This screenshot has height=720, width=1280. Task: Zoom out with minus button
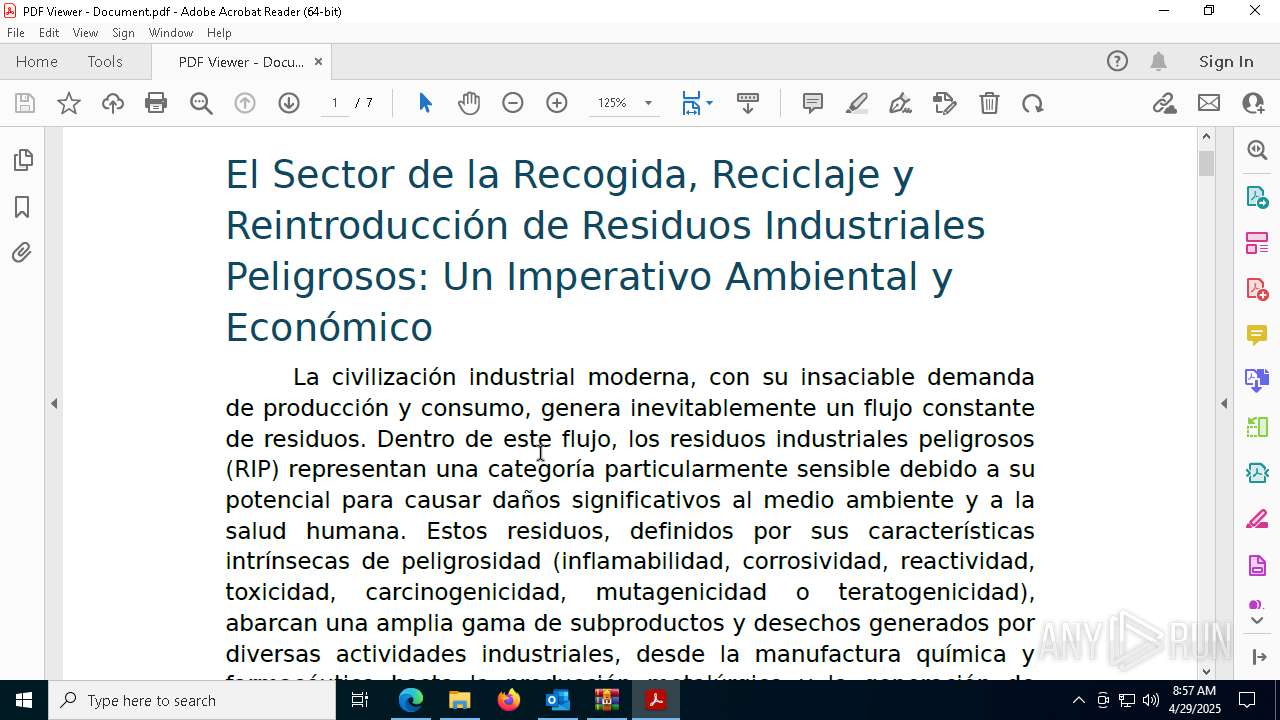click(513, 103)
